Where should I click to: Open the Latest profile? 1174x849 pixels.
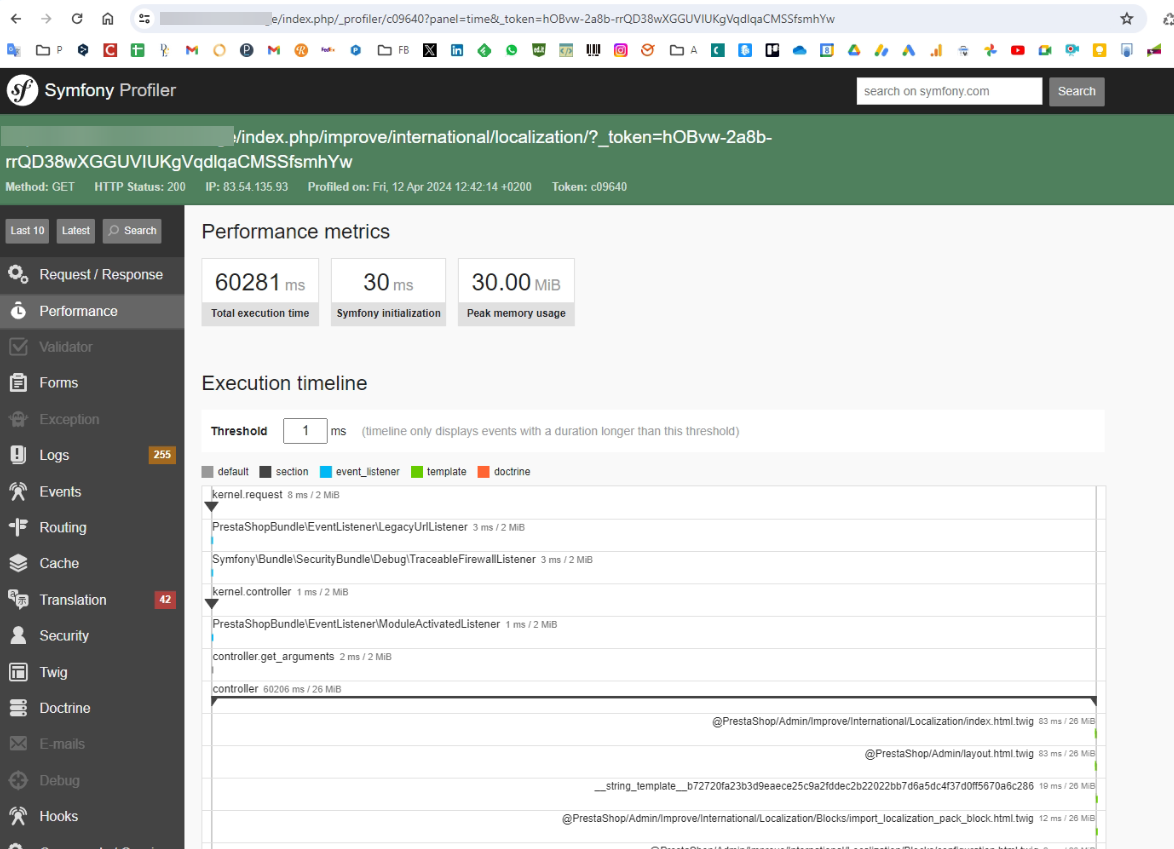(76, 231)
